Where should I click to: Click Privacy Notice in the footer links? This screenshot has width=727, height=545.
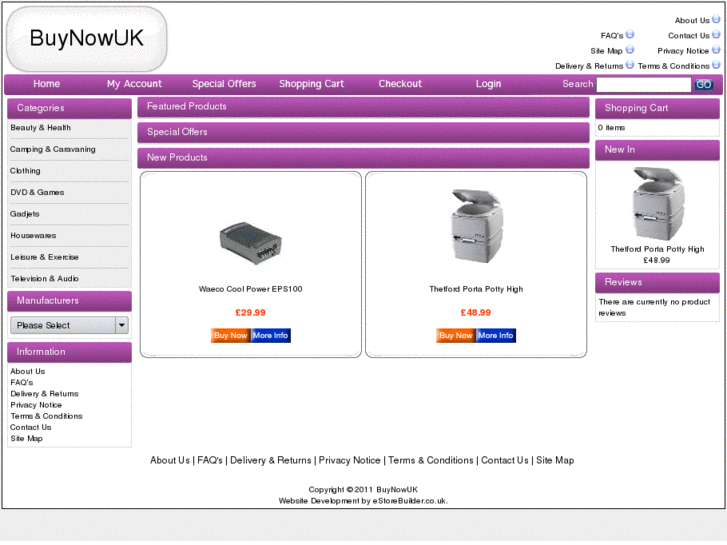coord(350,461)
